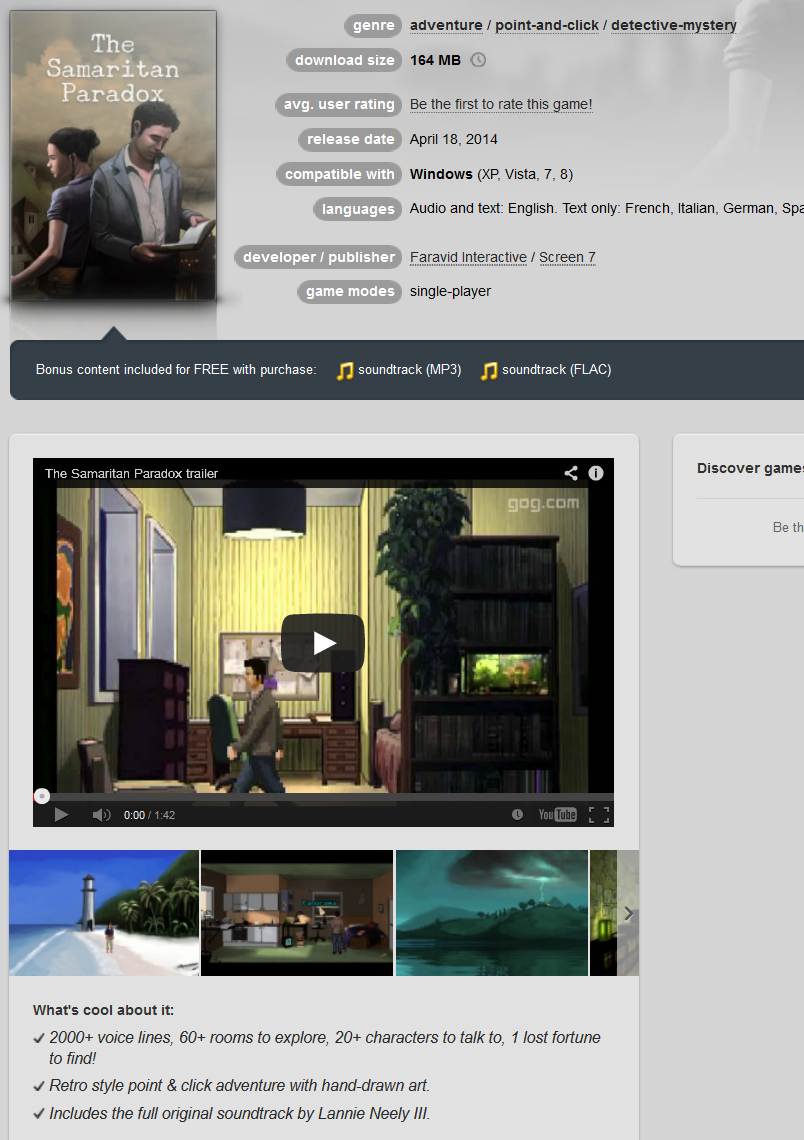Click 'Bonus content included for FREE with purchase:'
This screenshot has height=1140, width=804.
point(176,369)
